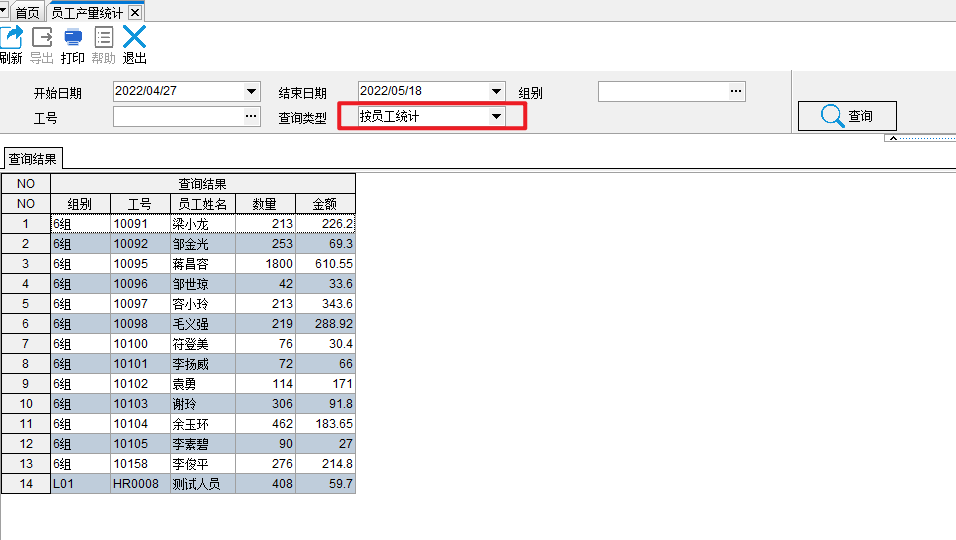Select the cell with name 李扬威
This screenshot has height=540, width=956.
[202, 364]
